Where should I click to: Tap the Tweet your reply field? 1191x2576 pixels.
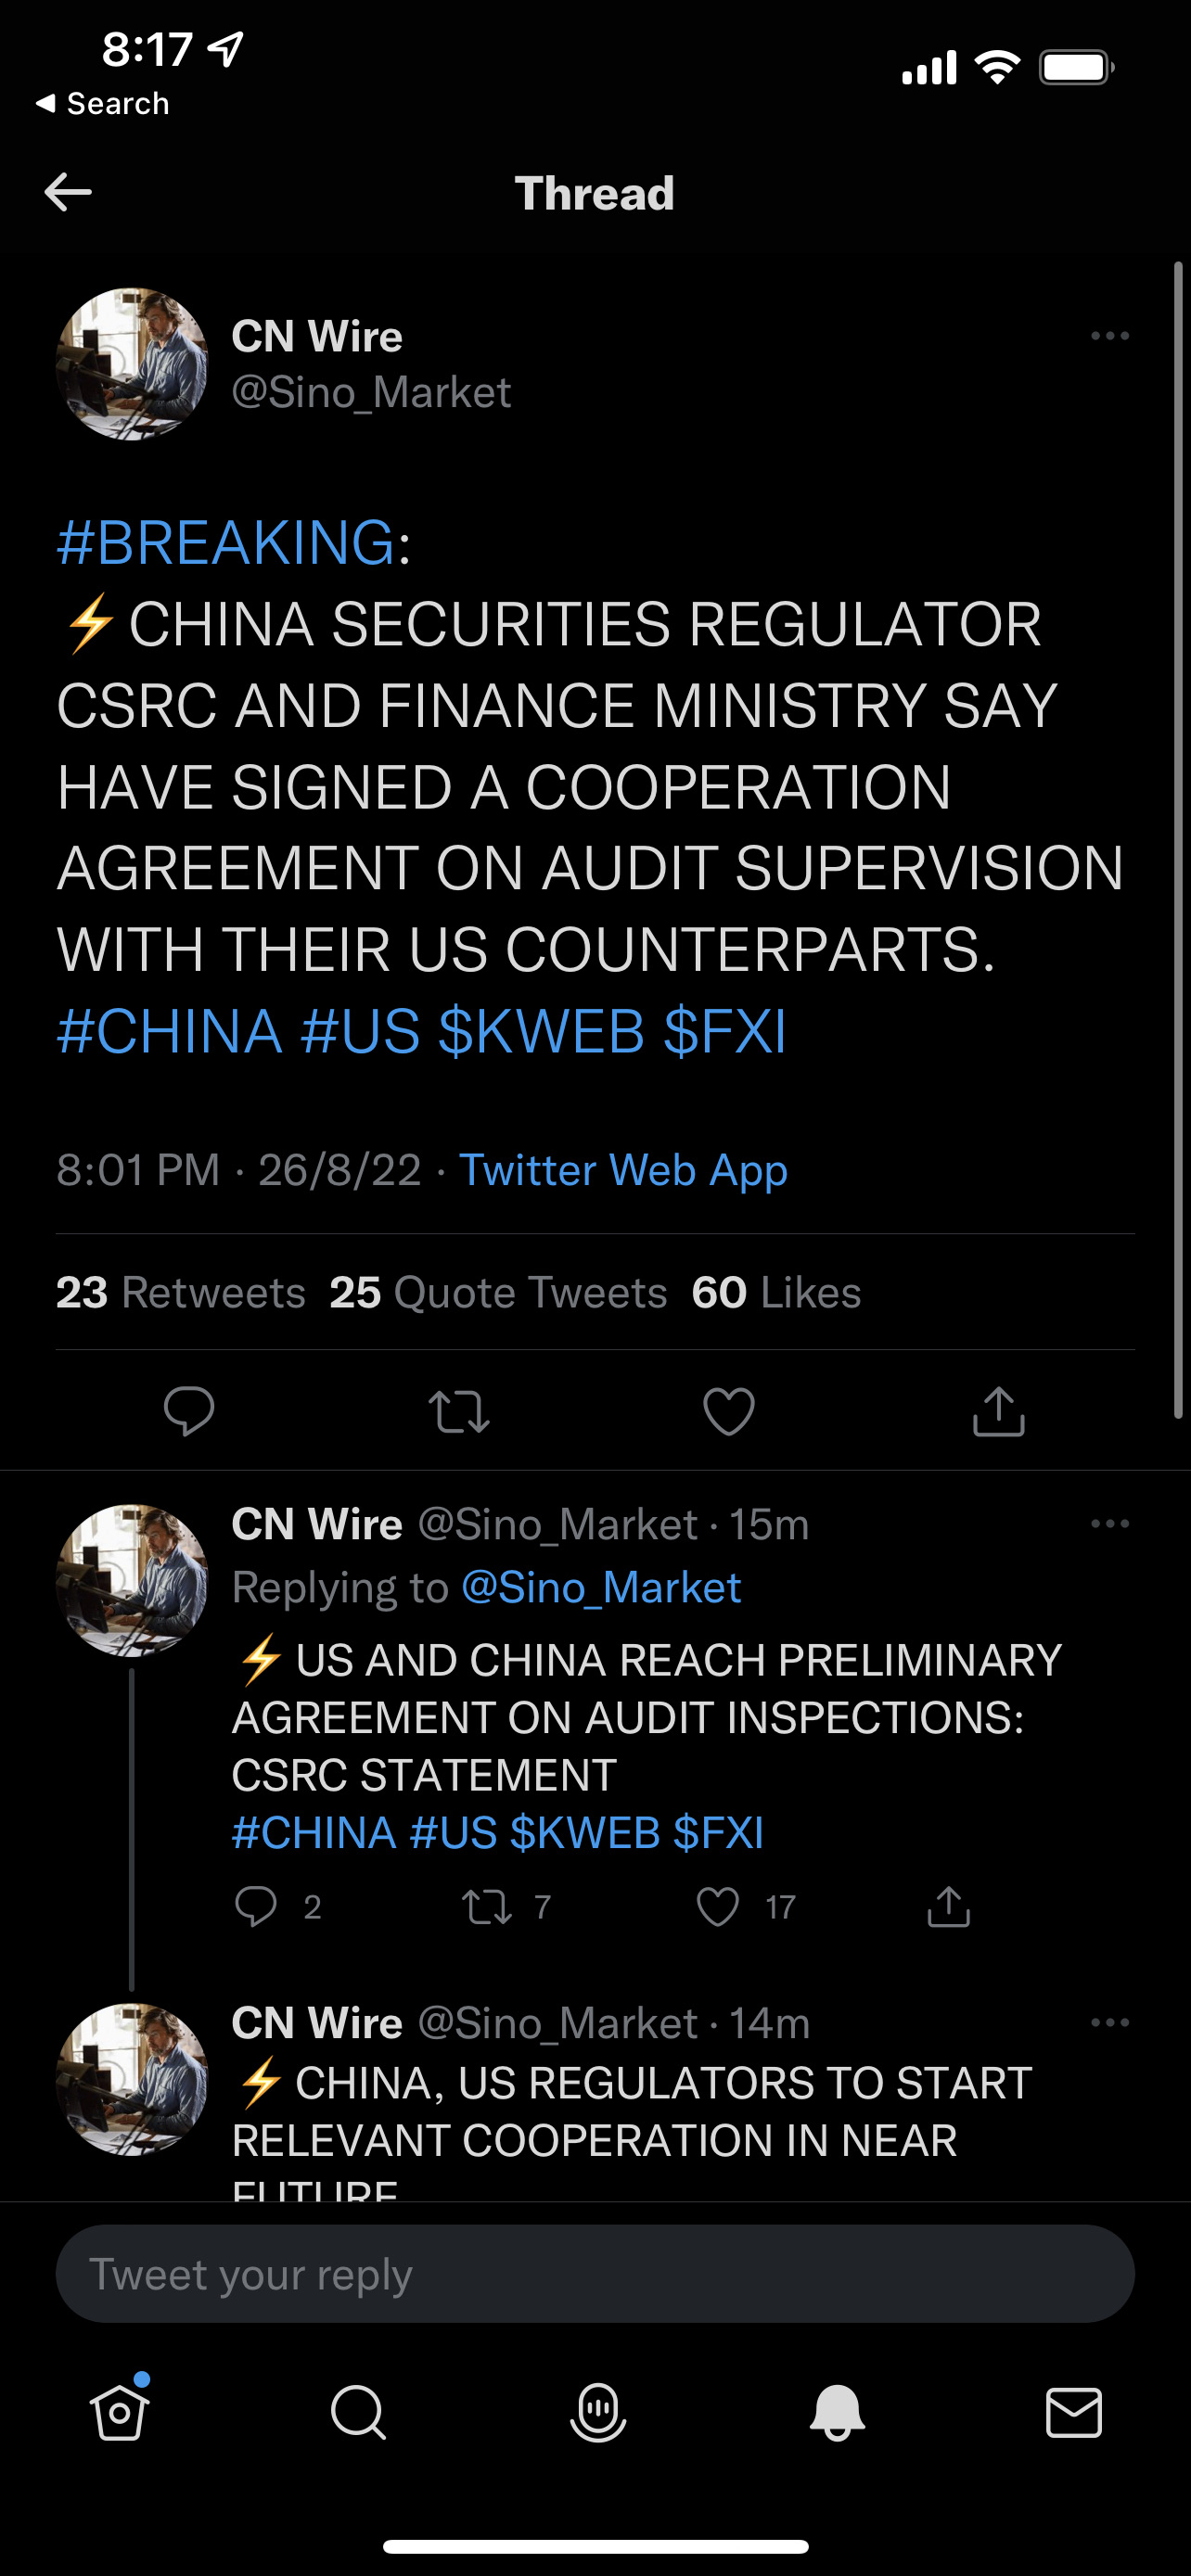click(595, 2274)
